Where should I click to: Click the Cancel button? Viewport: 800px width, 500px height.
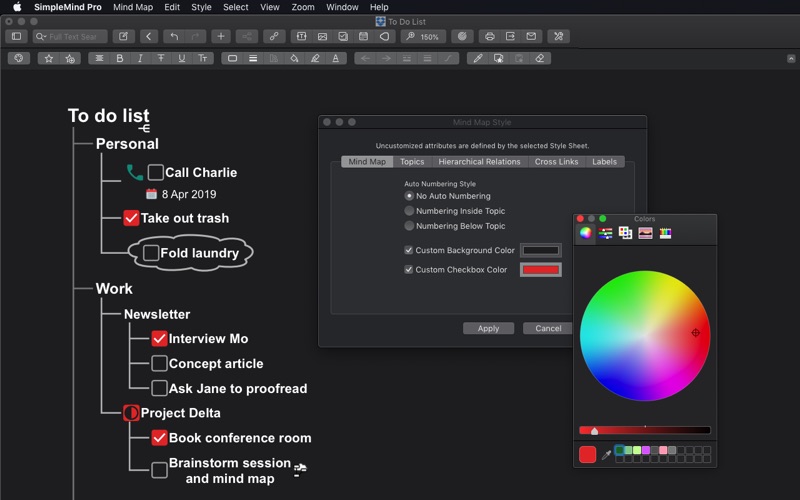(x=548, y=328)
